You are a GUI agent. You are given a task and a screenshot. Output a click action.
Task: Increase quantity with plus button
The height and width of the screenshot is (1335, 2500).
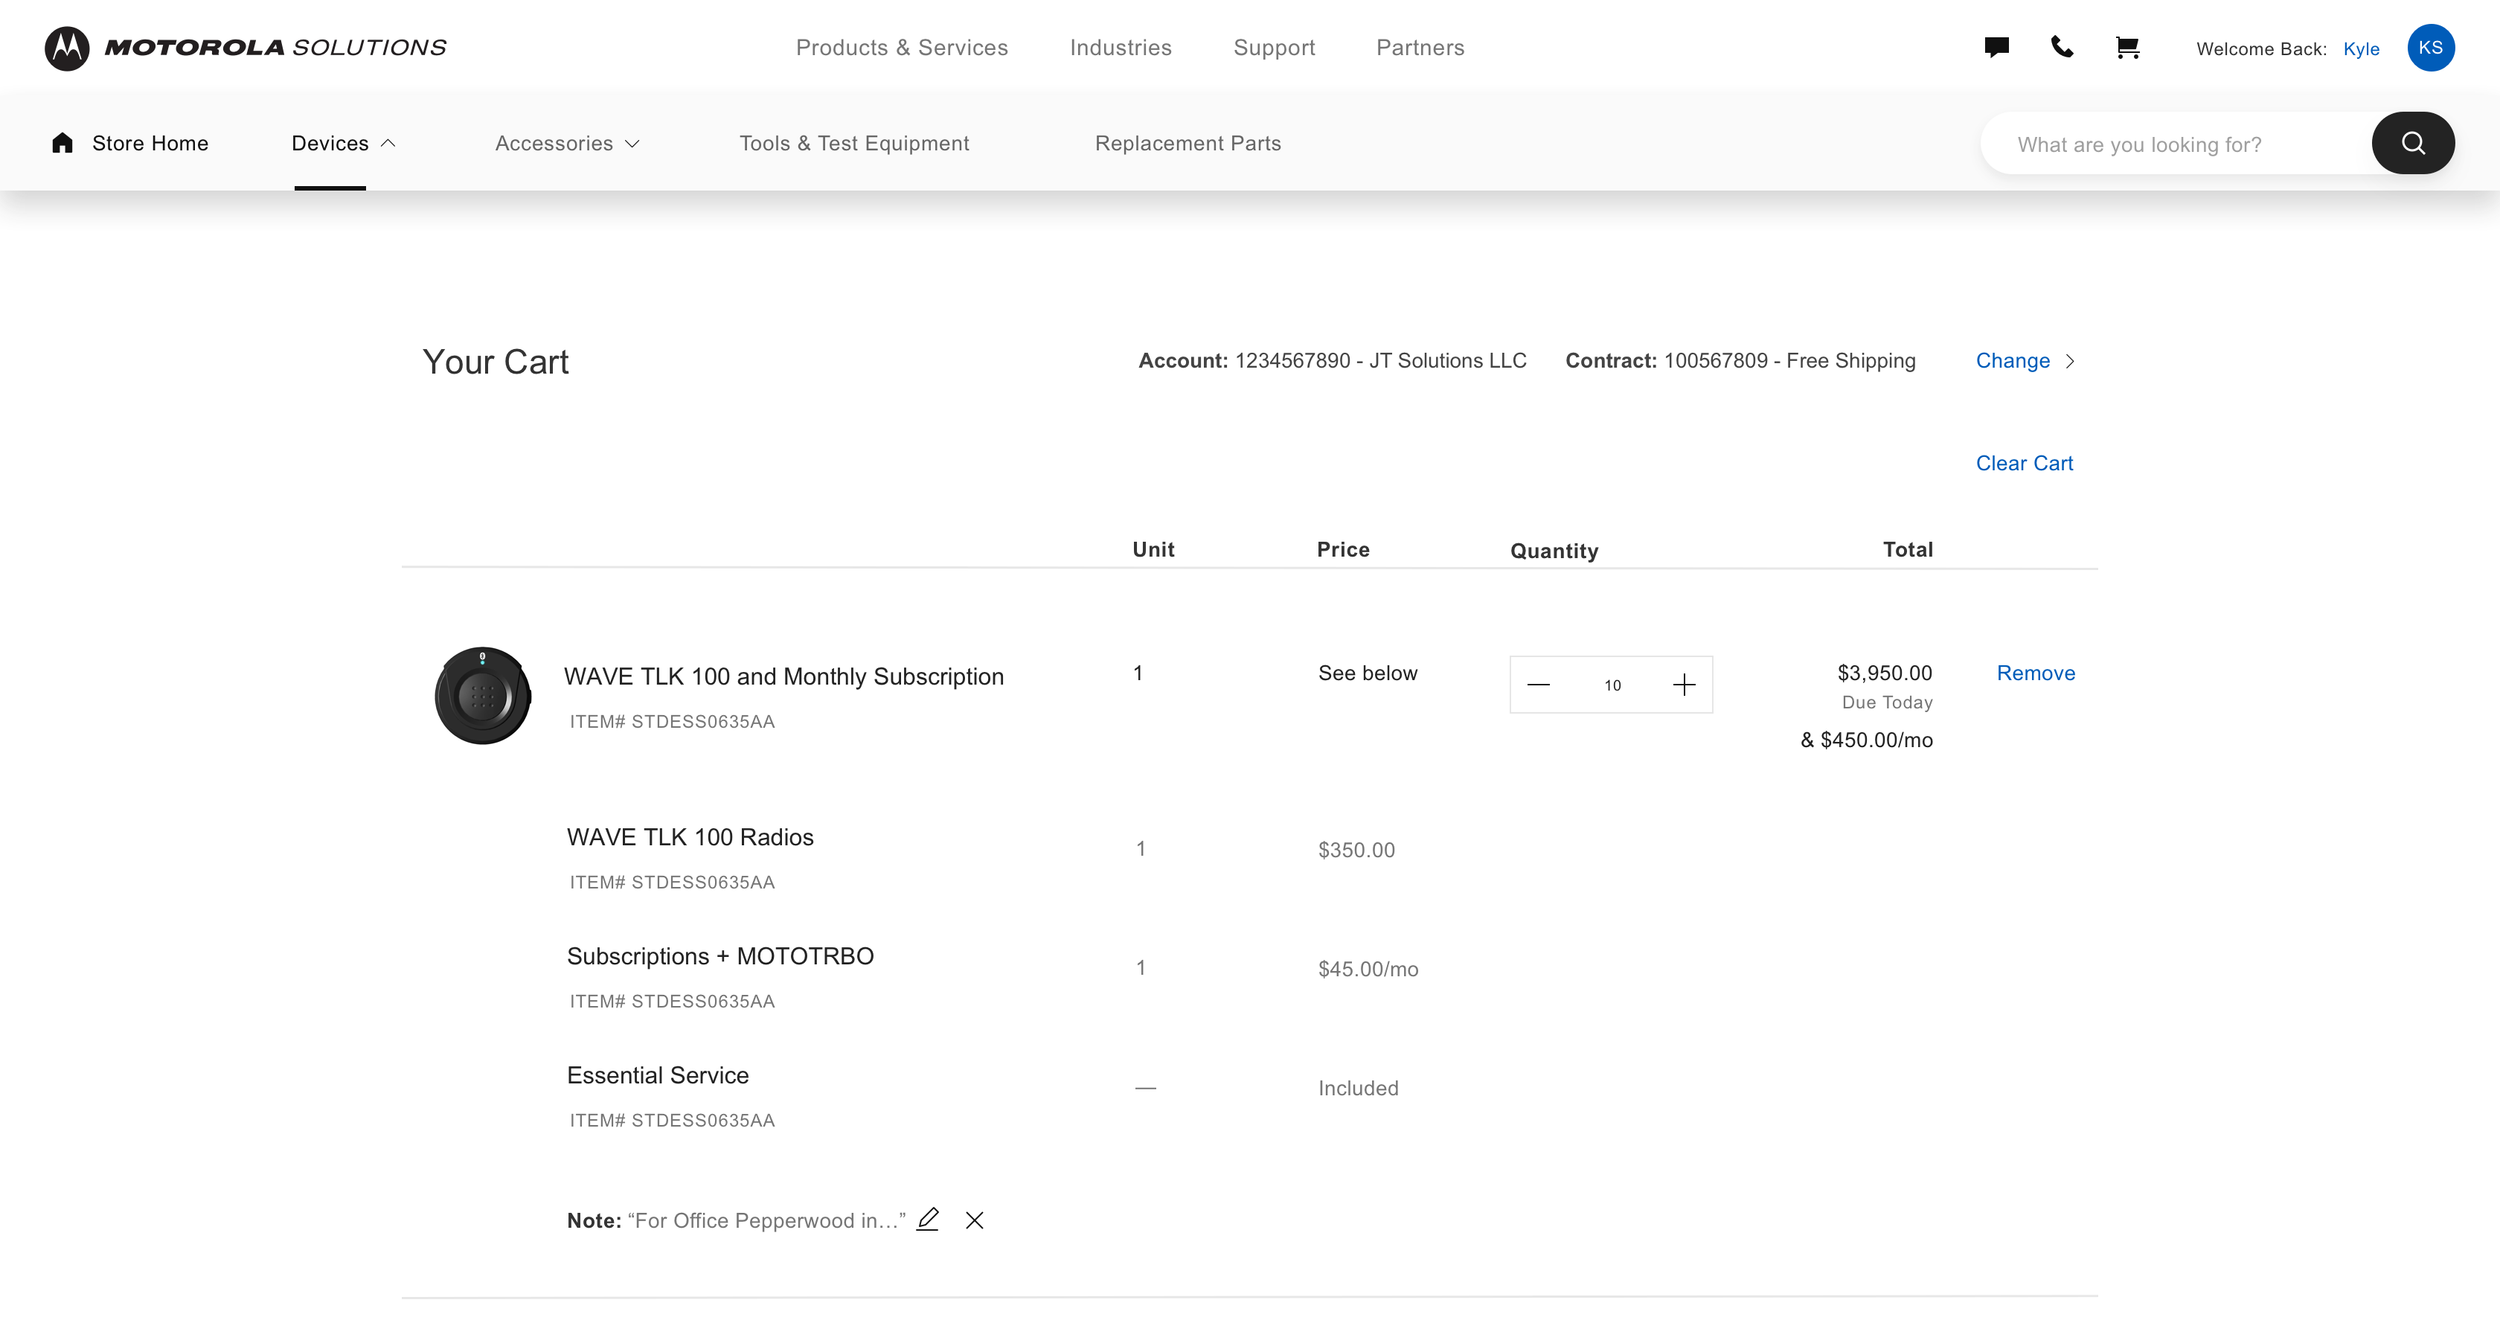1684,685
